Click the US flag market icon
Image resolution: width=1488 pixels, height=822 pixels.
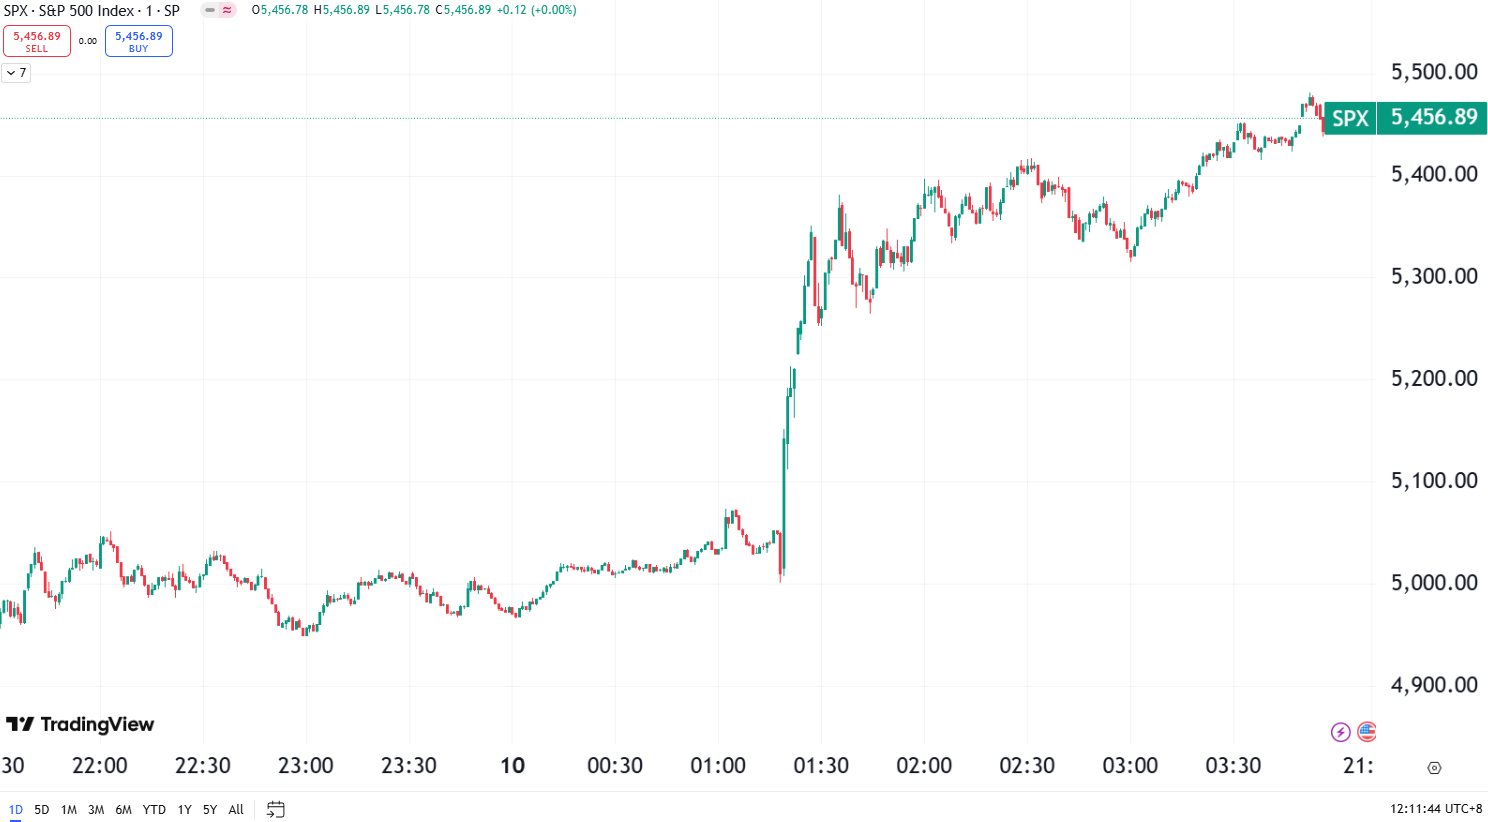1368,732
